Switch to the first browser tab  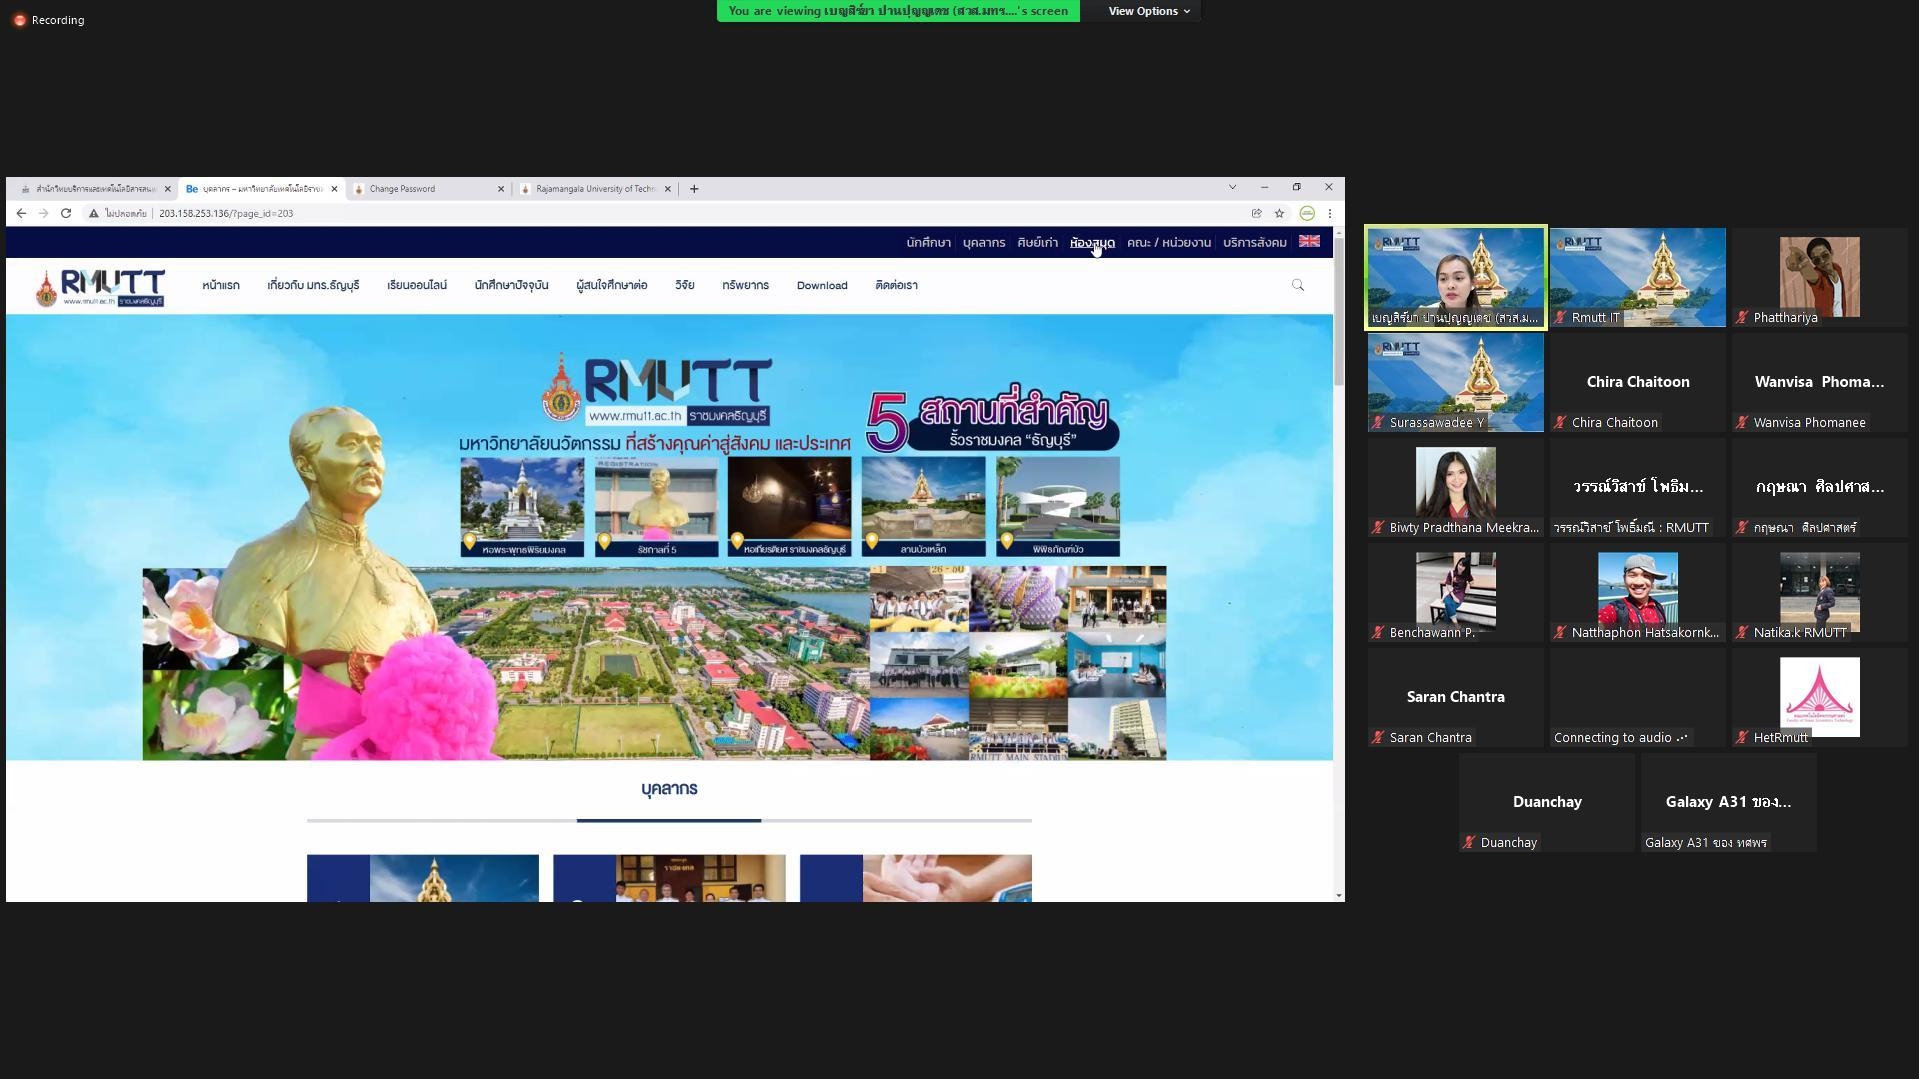coord(94,188)
